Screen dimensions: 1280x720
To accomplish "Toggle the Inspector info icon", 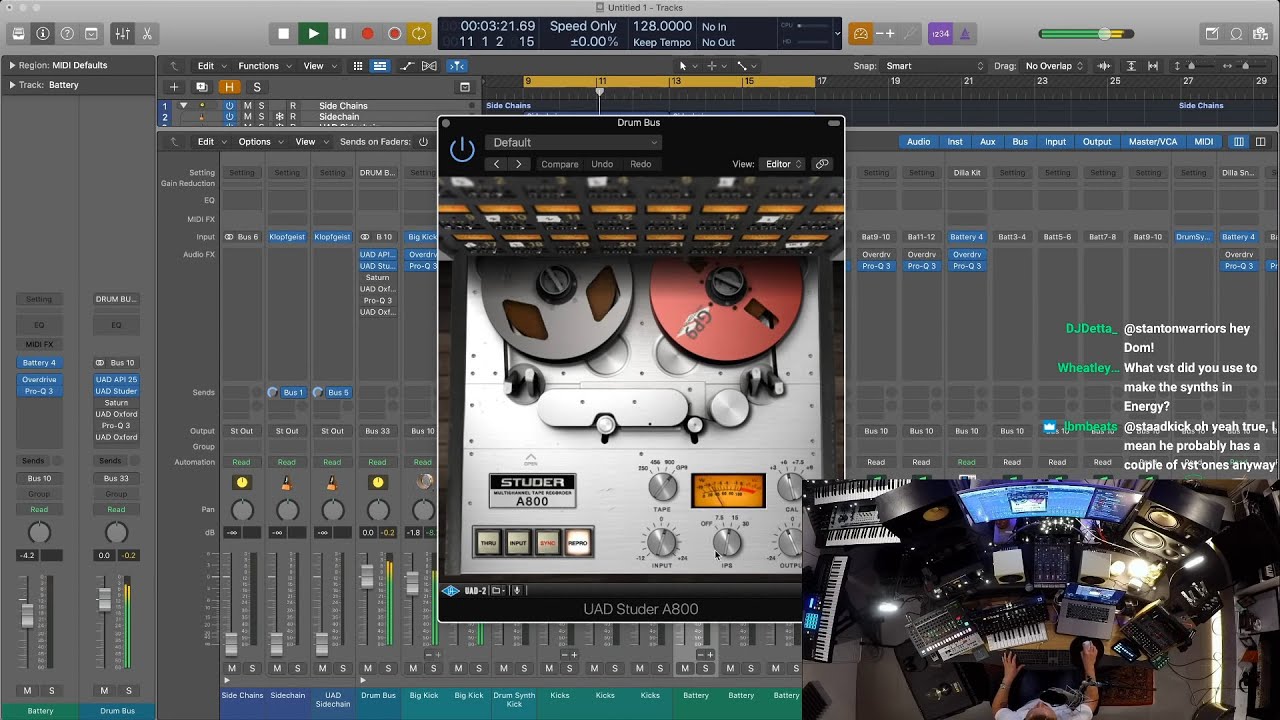I will (42, 33).
